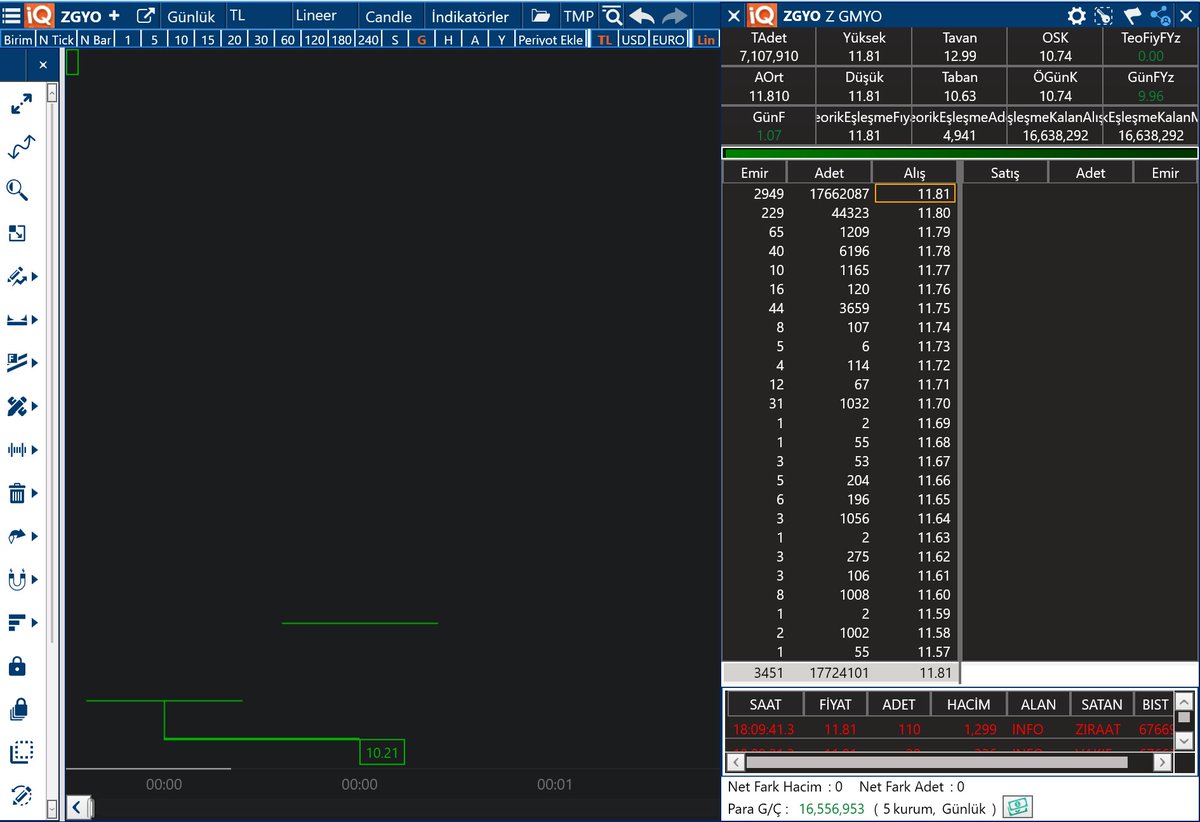The height and width of the screenshot is (822, 1200).
Task: Click the TMP template button
Action: pyautogui.click(x=579, y=16)
